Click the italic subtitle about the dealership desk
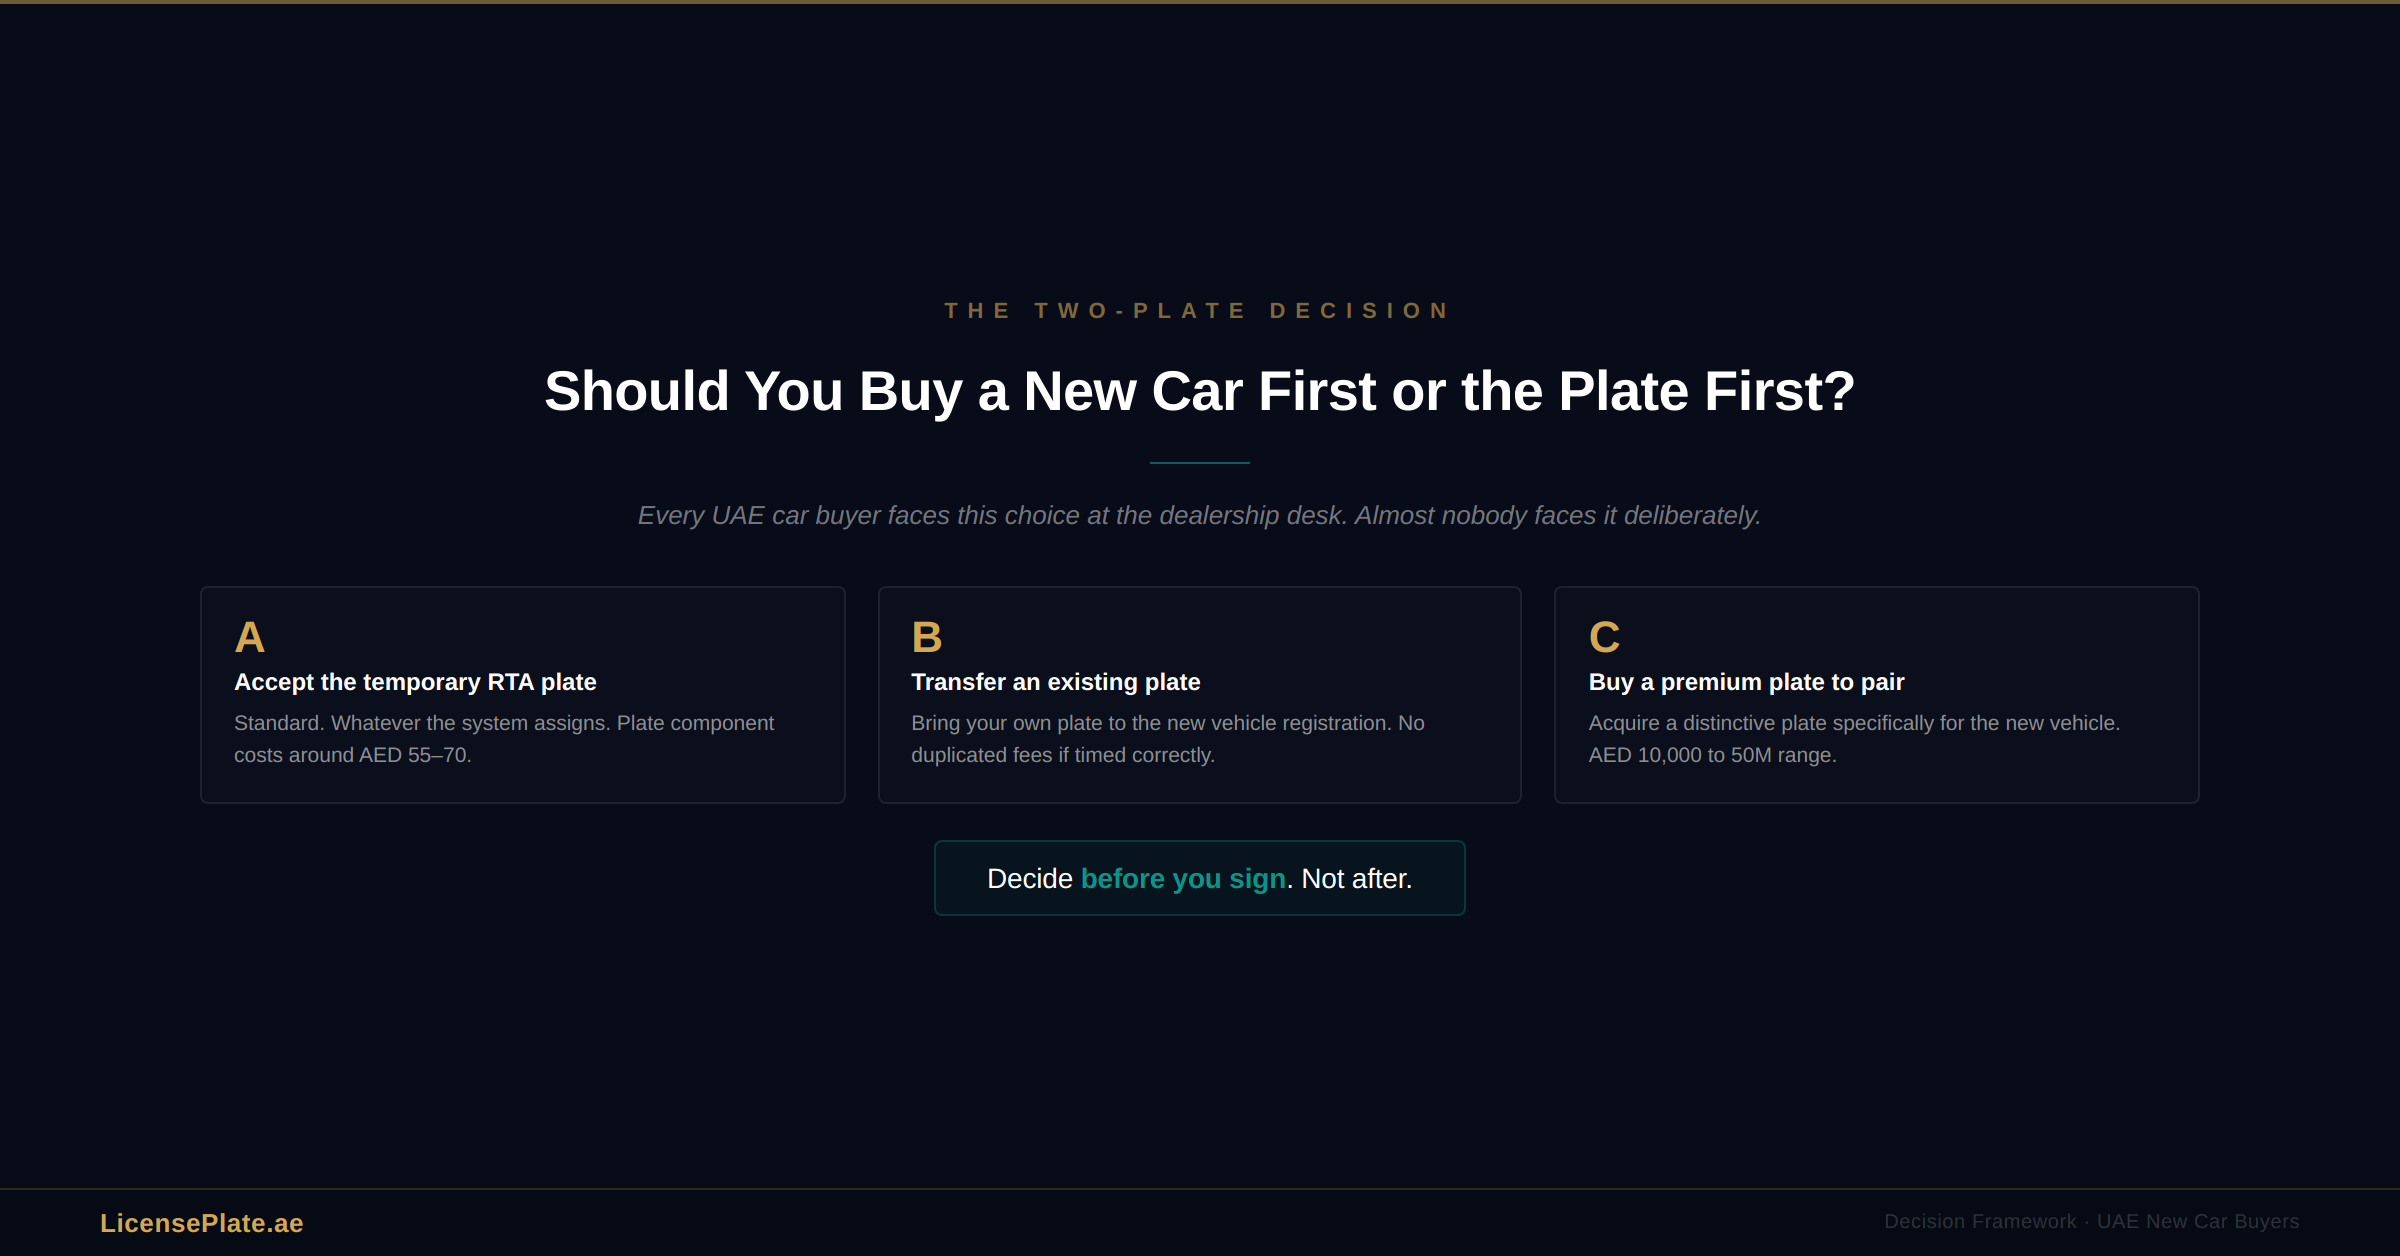Screen dimensions: 2400x1256 (1199, 516)
